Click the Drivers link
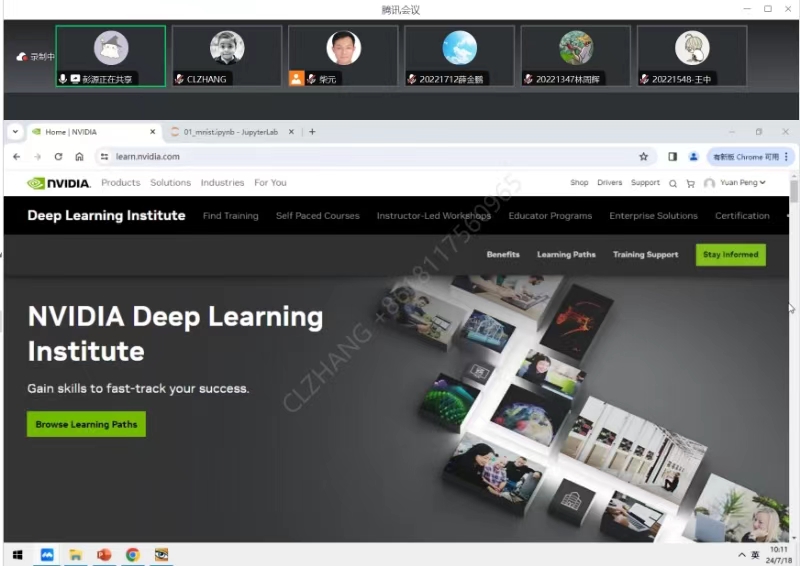This screenshot has height=566, width=800. click(610, 183)
